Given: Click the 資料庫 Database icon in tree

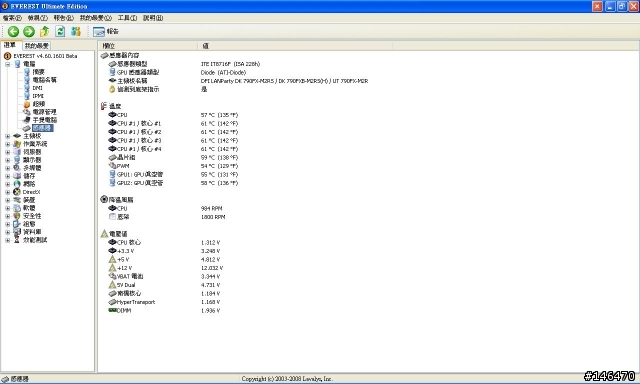Looking at the screenshot, I should pos(17,232).
